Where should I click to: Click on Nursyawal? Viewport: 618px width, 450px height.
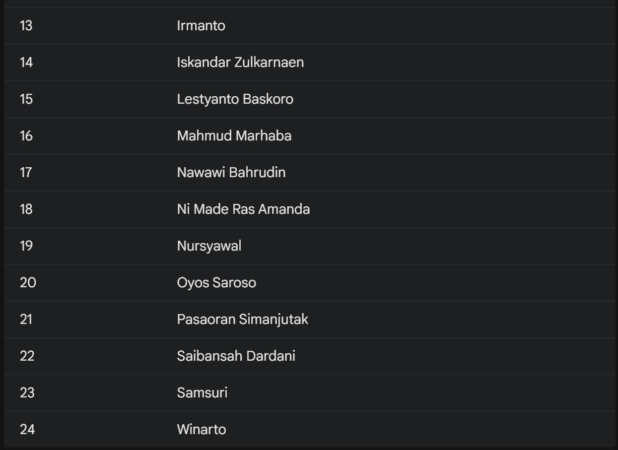click(x=209, y=246)
